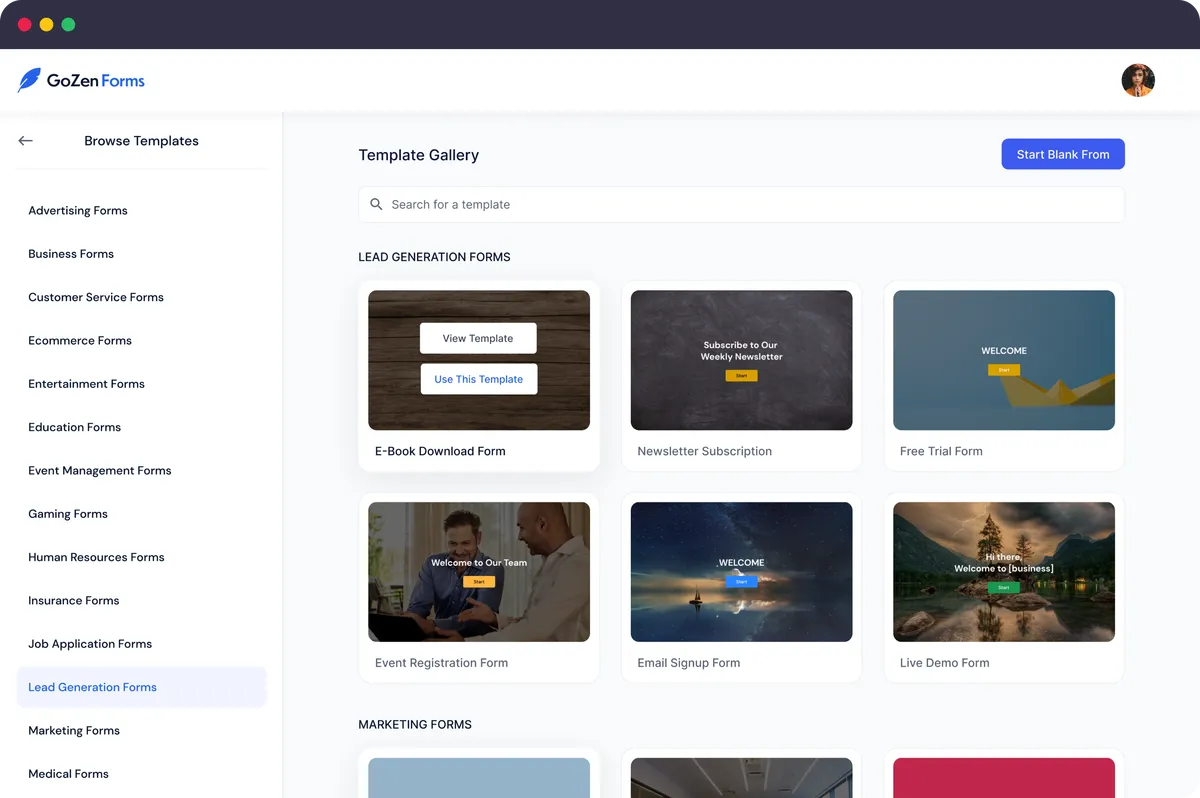
Task: Select the highlighted Lead Generation Forms item
Action: tap(141, 687)
